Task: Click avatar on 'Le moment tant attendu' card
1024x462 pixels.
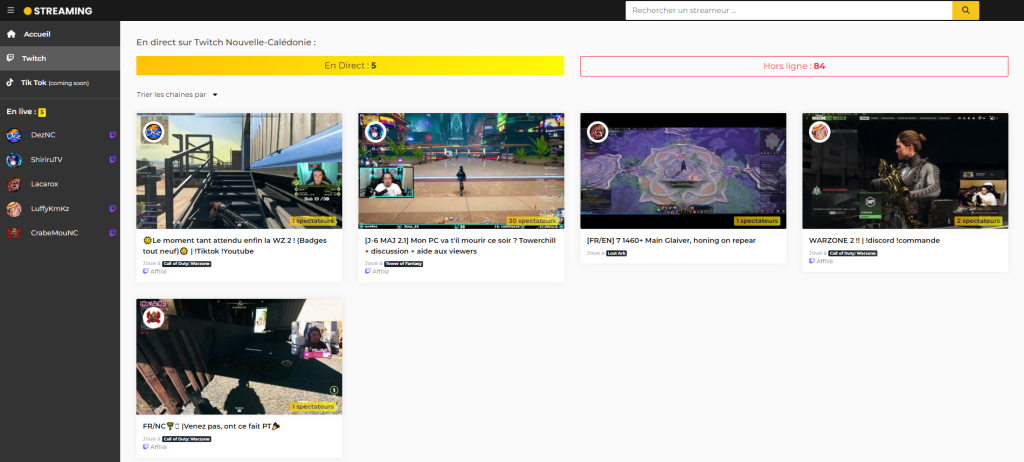Action: (153, 131)
